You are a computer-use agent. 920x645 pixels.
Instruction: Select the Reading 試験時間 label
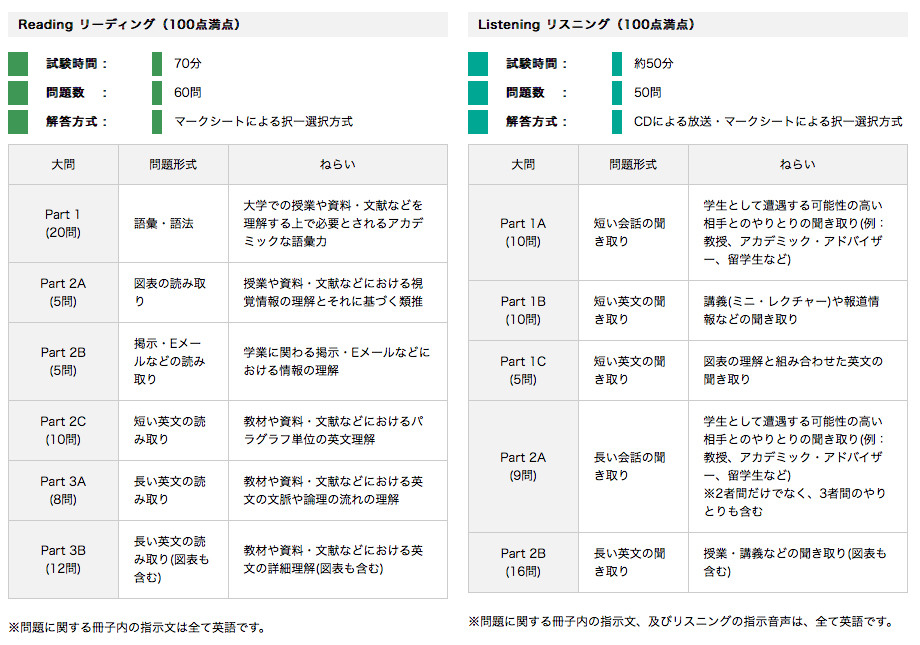76,63
